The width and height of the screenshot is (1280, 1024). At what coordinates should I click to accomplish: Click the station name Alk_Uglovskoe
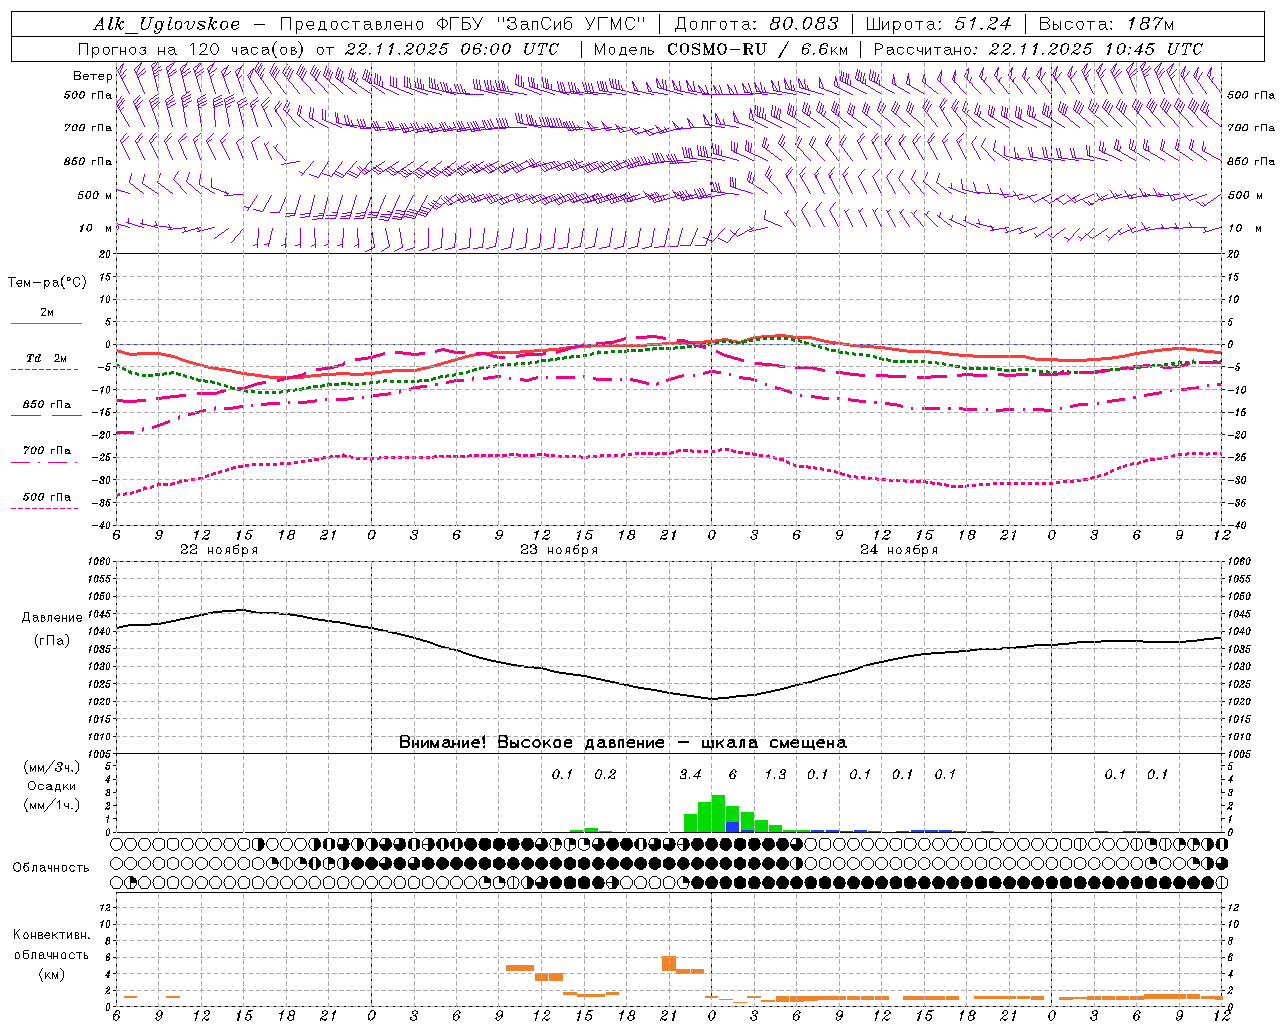[167, 24]
